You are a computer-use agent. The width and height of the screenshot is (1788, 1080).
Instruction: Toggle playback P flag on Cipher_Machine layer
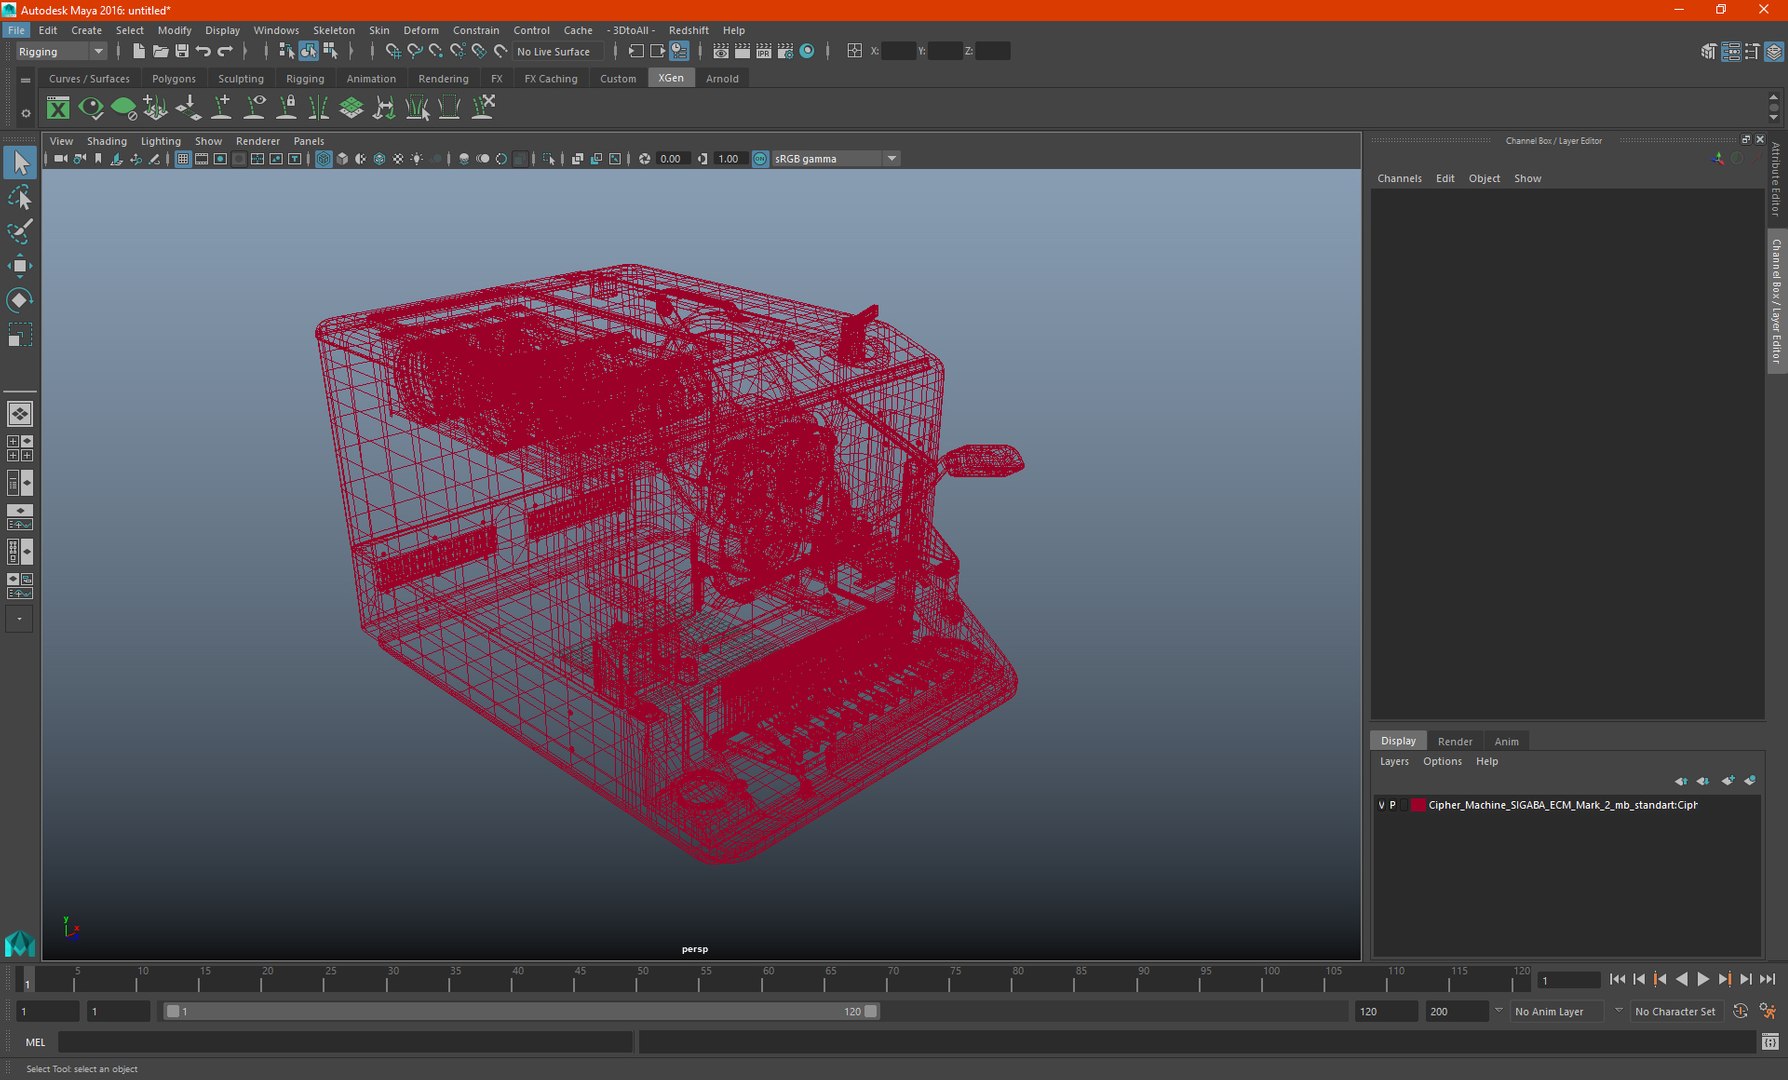pos(1392,805)
